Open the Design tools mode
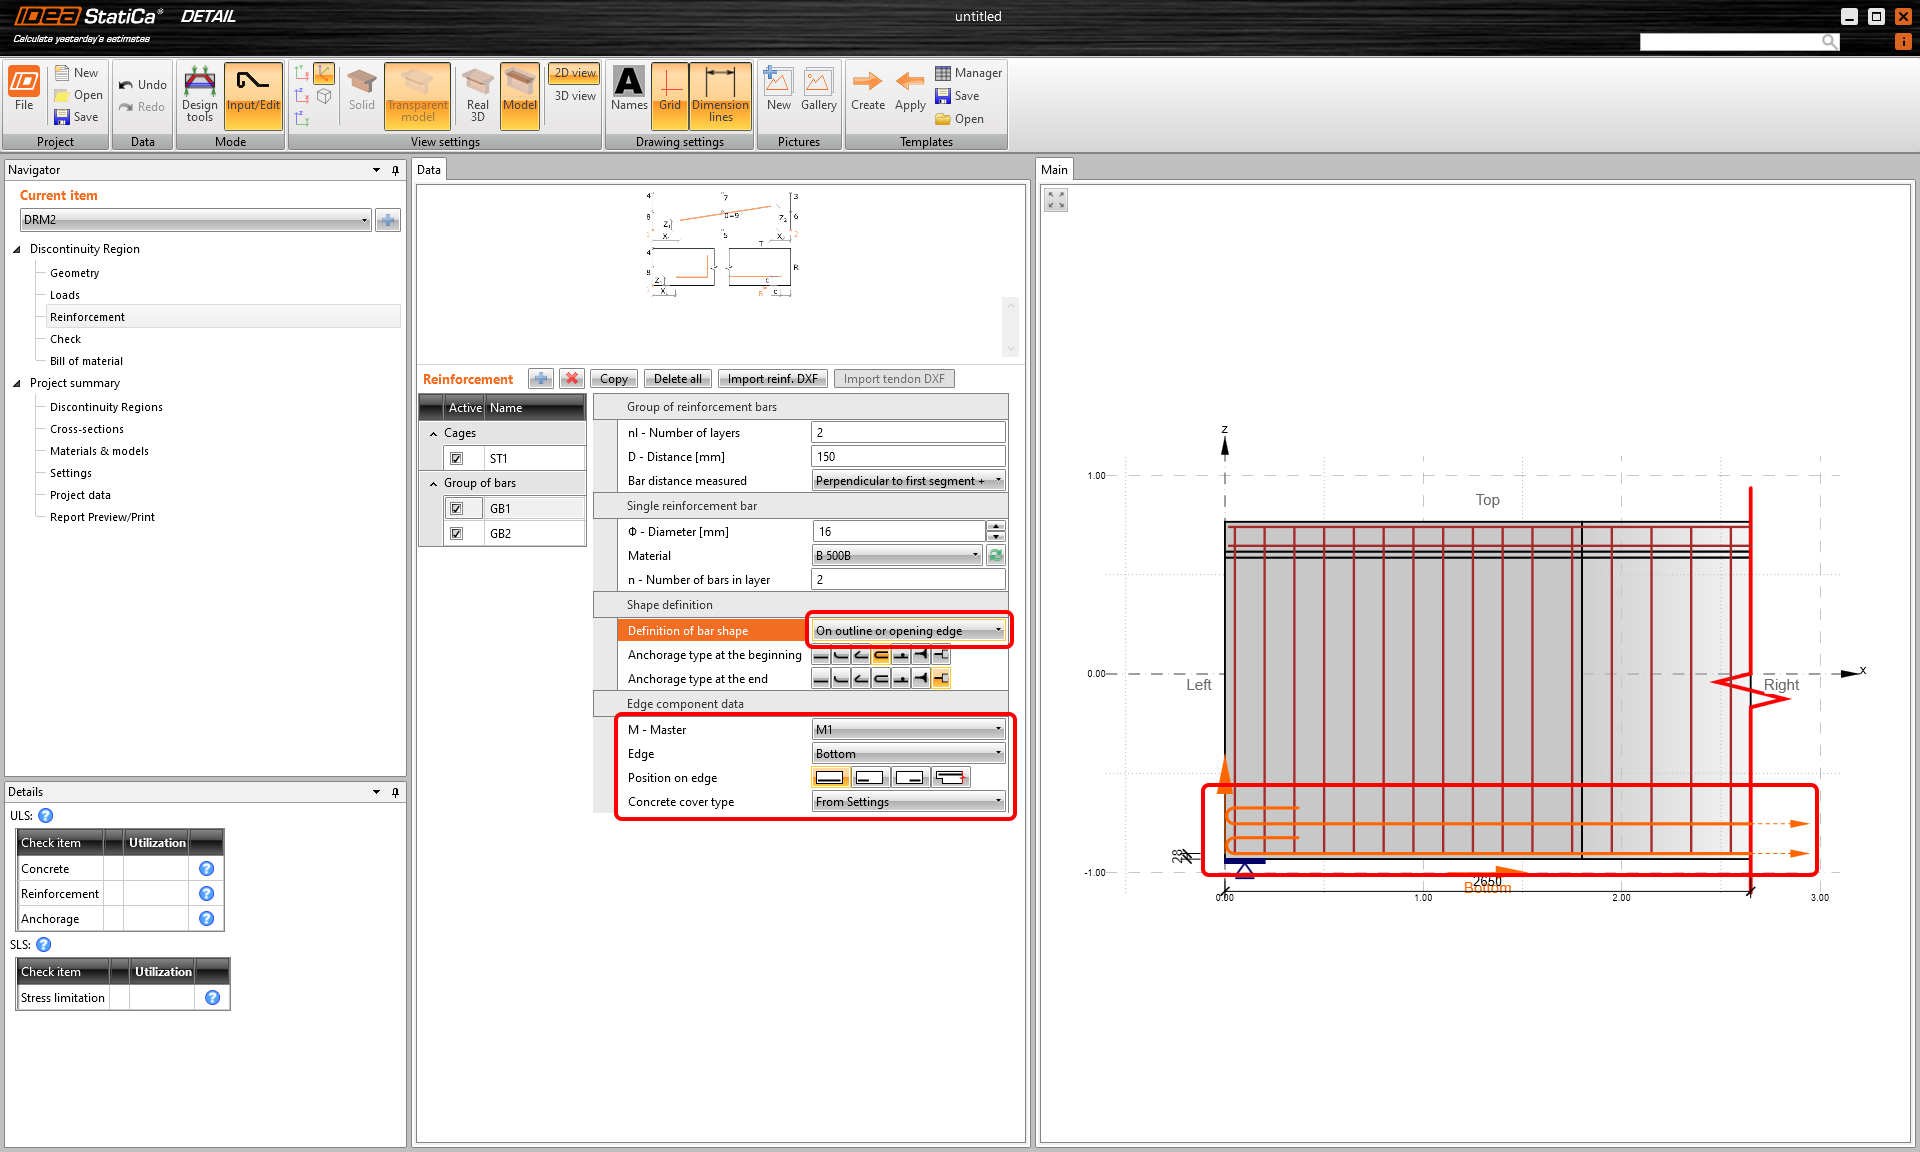 click(x=199, y=95)
